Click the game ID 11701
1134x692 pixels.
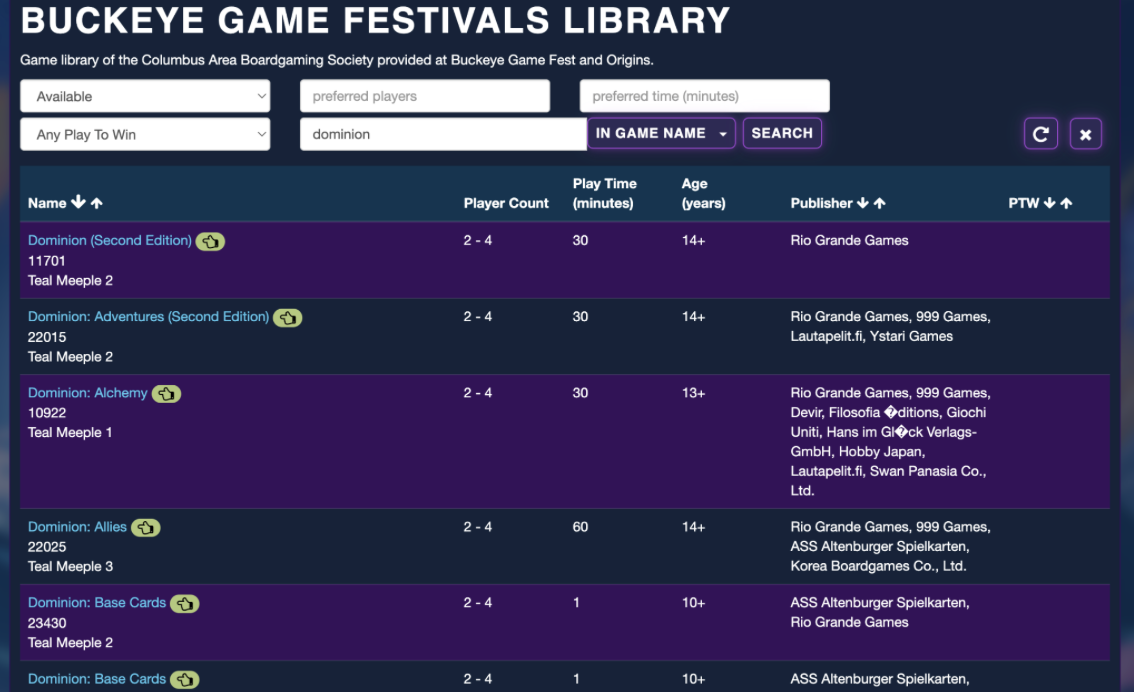(46, 260)
